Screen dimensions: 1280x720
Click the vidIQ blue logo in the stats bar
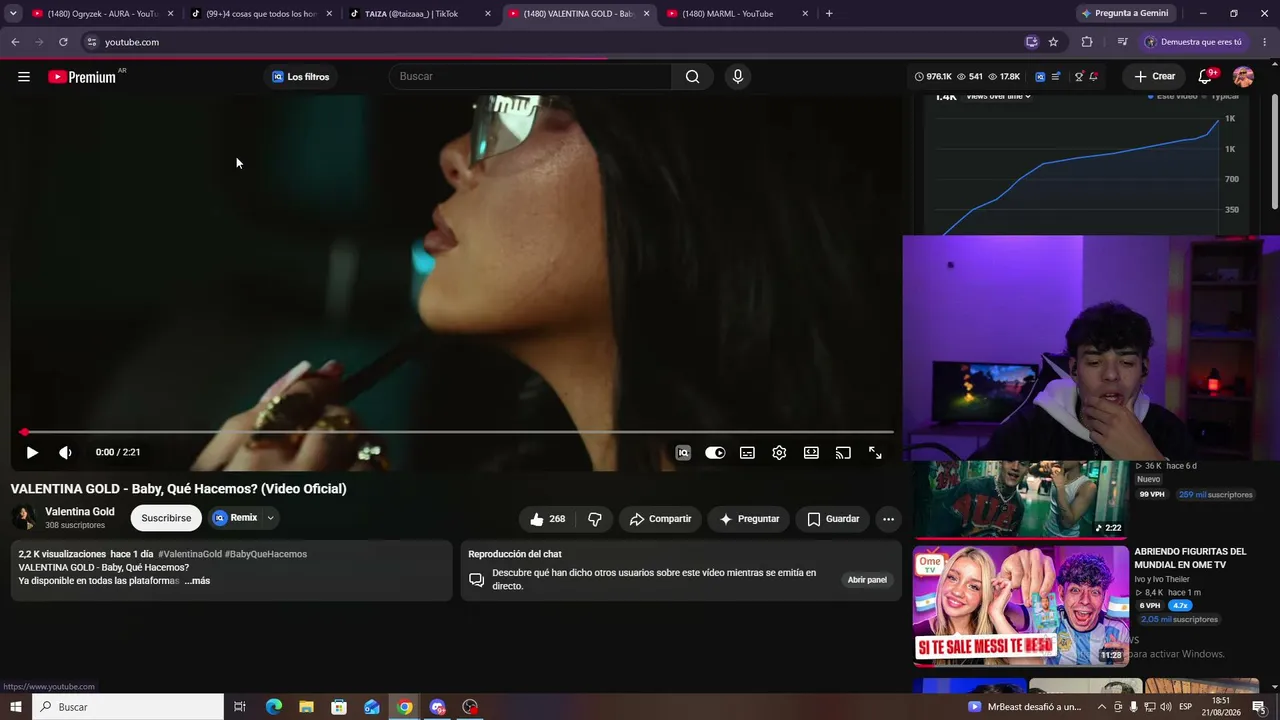click(1040, 77)
